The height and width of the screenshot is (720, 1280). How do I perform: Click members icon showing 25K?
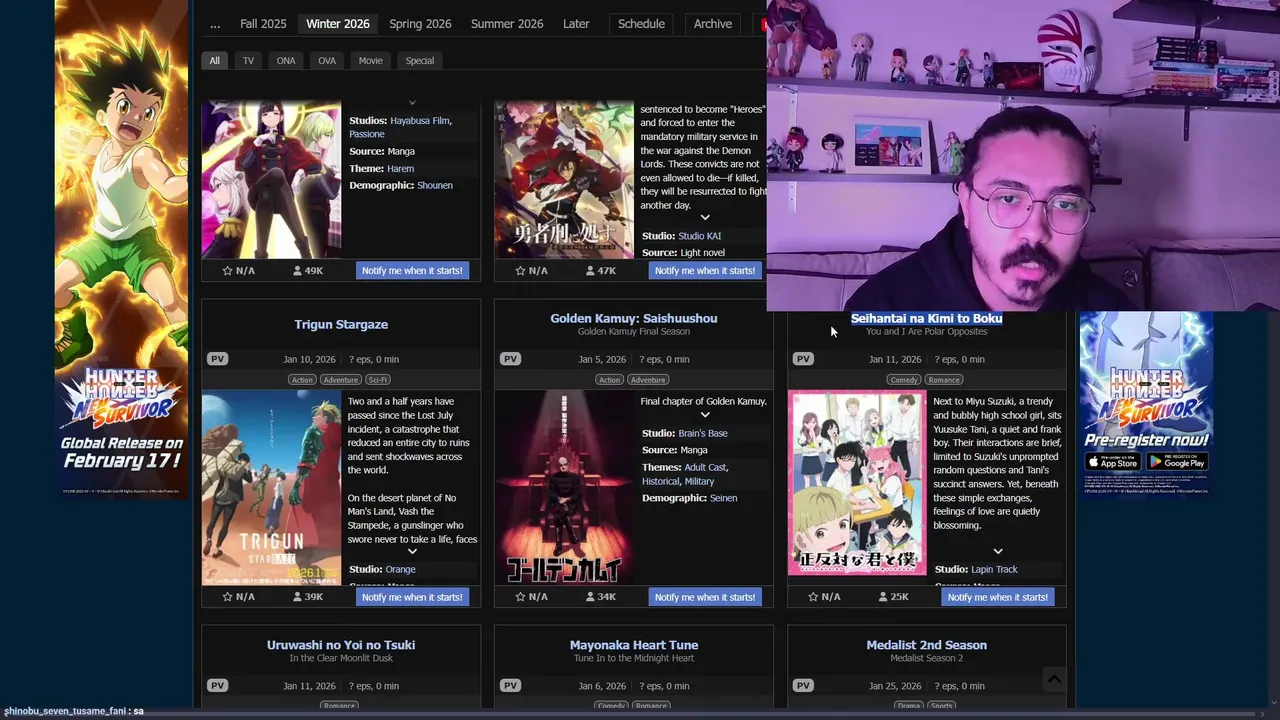pyautogui.click(x=883, y=597)
